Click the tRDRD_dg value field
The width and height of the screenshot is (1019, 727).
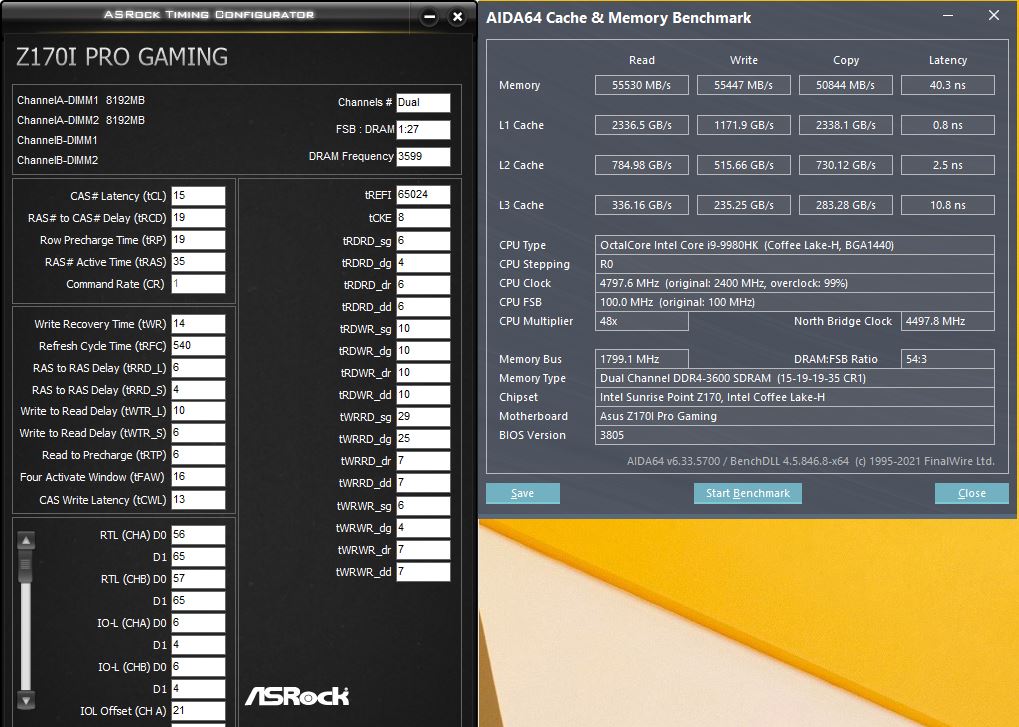(423, 263)
